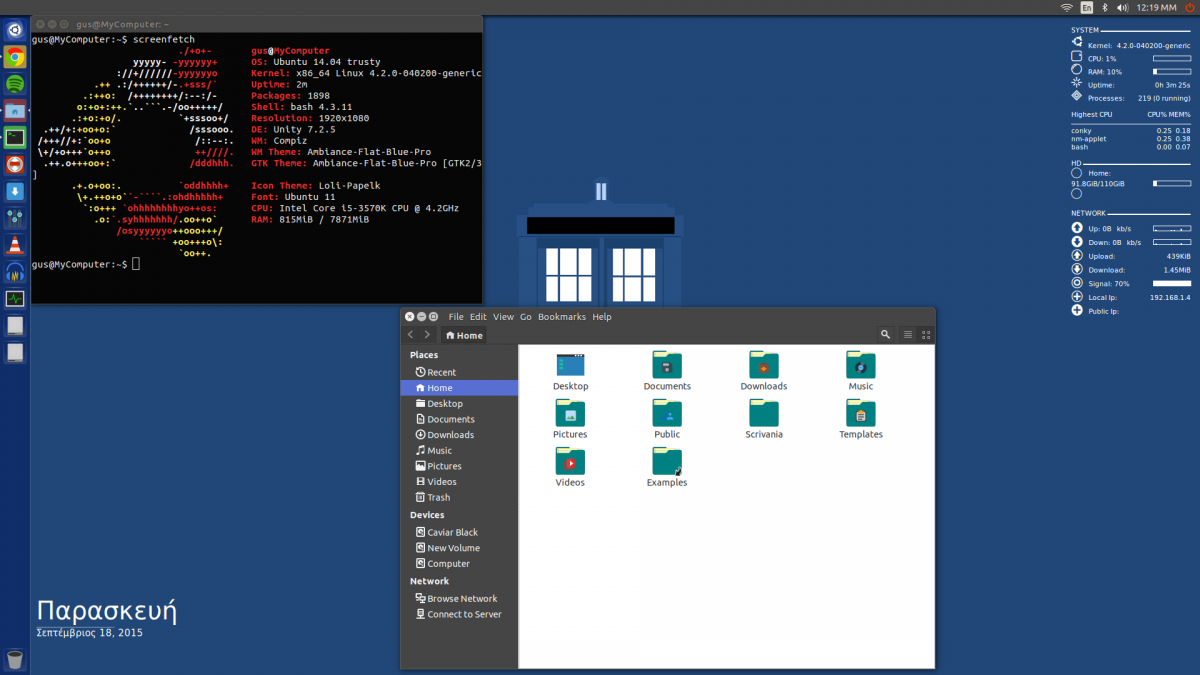Viewport: 1200px width, 675px height.
Task: Select Computer under Devices
Action: 459,564
